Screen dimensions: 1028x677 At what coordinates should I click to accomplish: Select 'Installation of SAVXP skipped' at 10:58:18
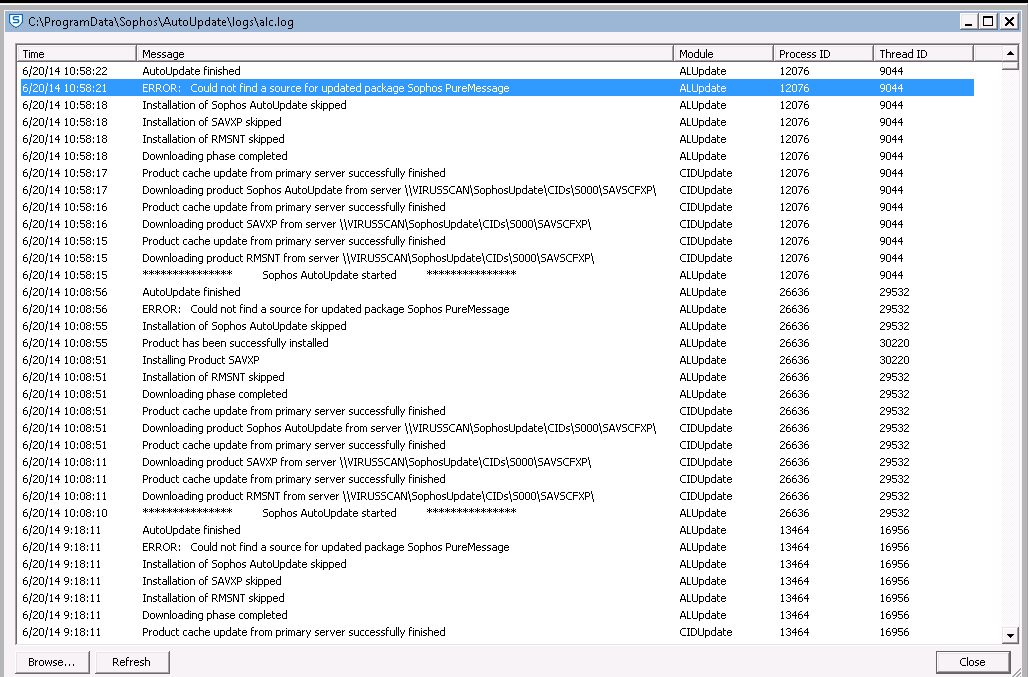tap(497, 122)
